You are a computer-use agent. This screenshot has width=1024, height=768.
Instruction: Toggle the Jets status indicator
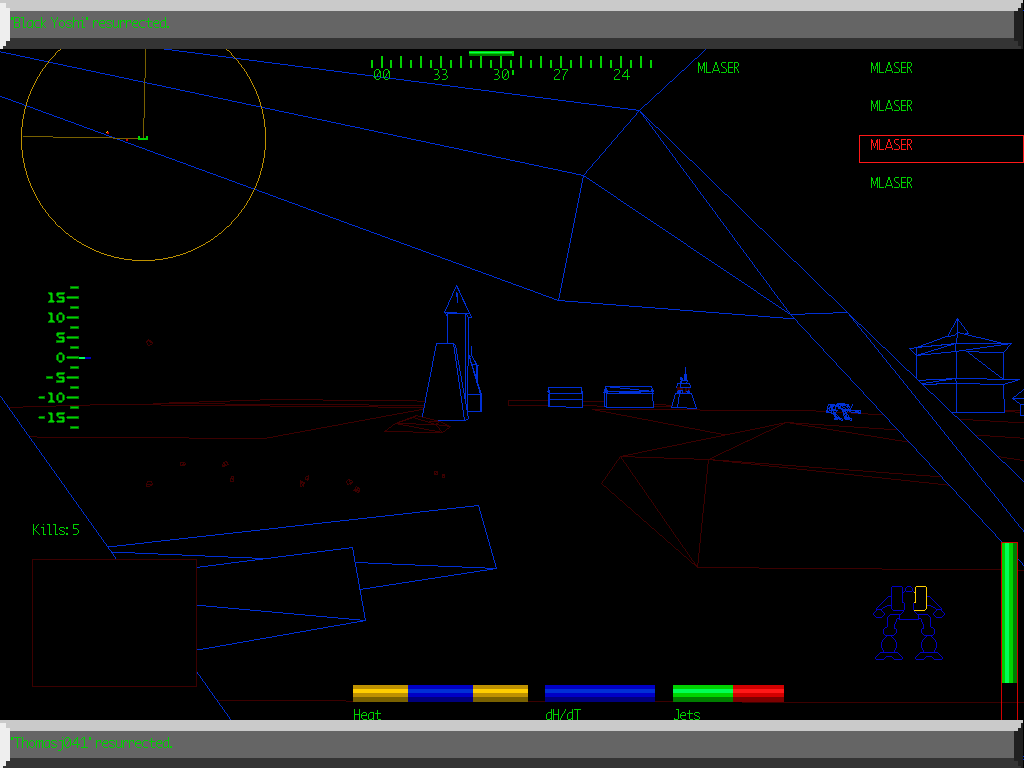728,691
